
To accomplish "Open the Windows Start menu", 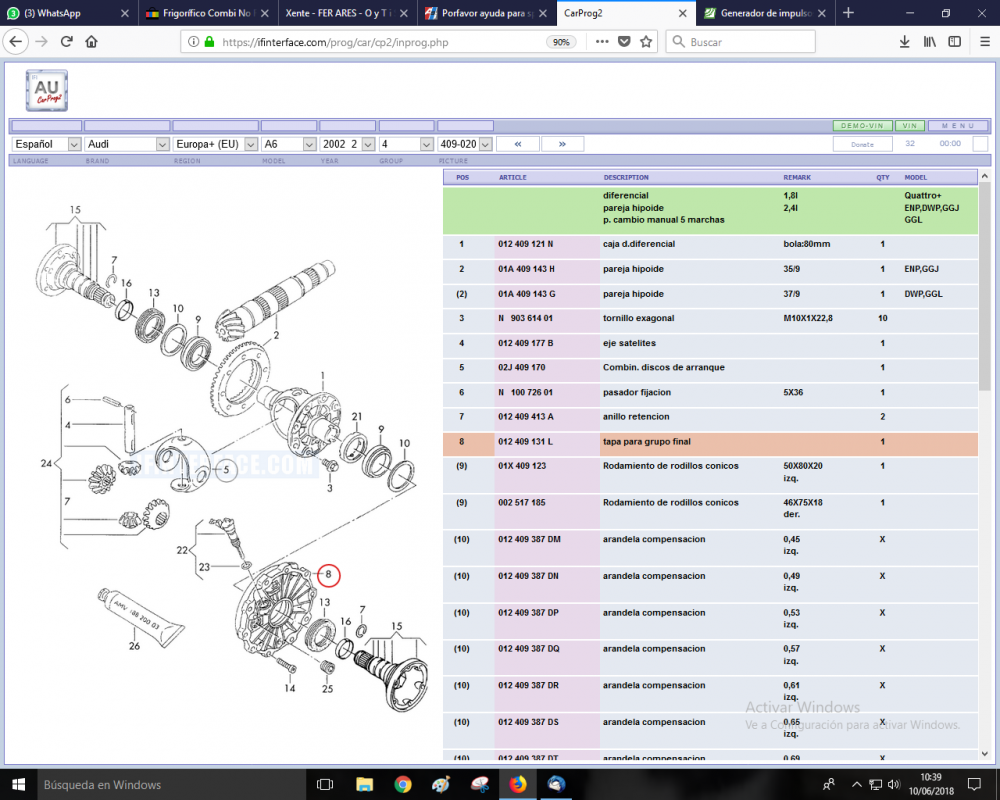I will point(18,785).
